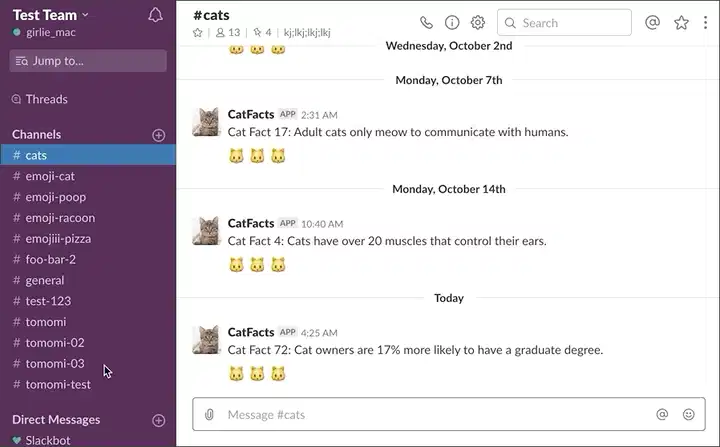Open mentions and reactions @ icon
This screenshot has height=447, width=720.
[x=653, y=22]
